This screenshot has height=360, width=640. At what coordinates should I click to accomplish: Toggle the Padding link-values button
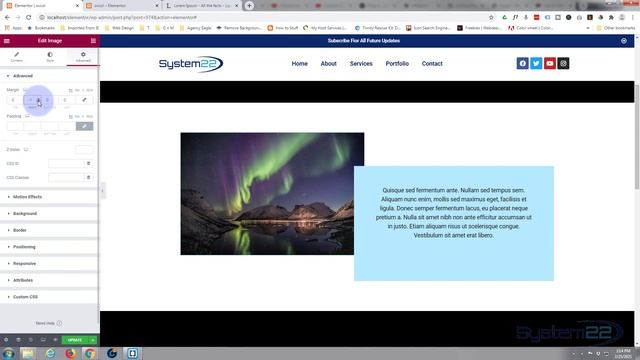[x=84, y=127]
